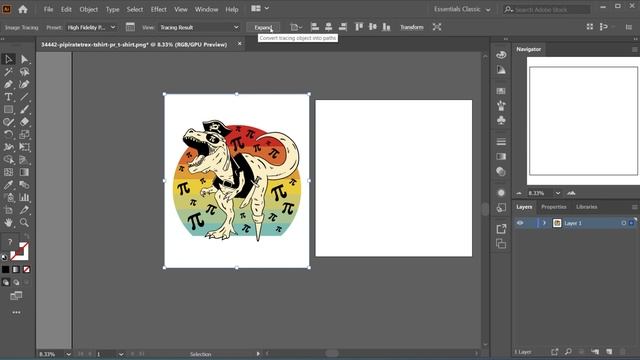Viewport: 640px width, 360px height.
Task: Choose the Gradient tool
Action: pos(24,172)
